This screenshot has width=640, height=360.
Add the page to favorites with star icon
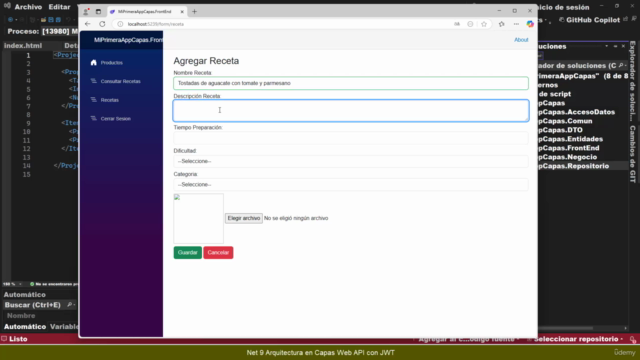[484, 24]
